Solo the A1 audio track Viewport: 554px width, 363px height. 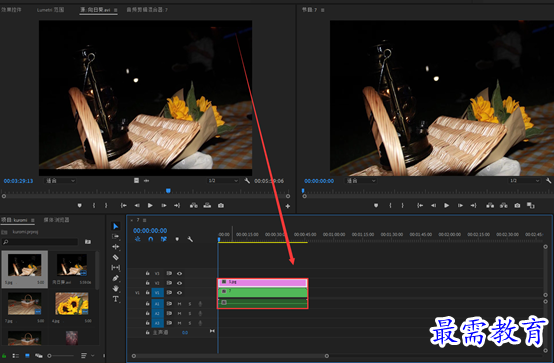[x=190, y=304]
